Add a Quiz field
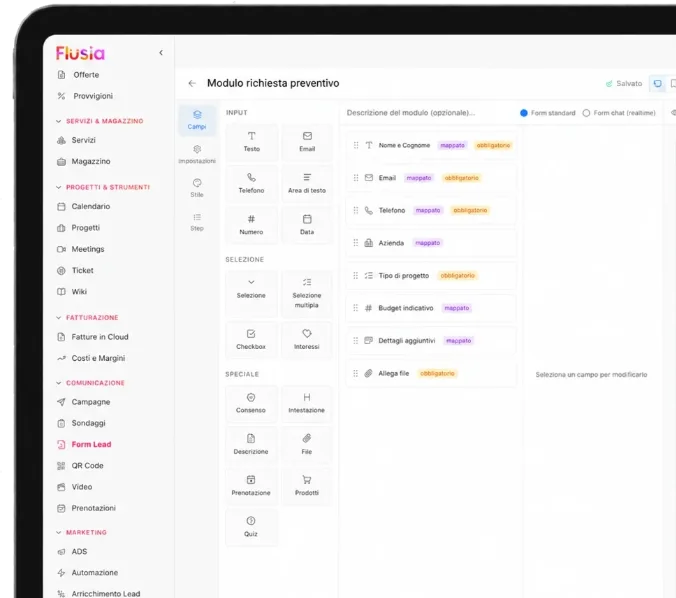Screen dimensions: 676x598 (251, 527)
